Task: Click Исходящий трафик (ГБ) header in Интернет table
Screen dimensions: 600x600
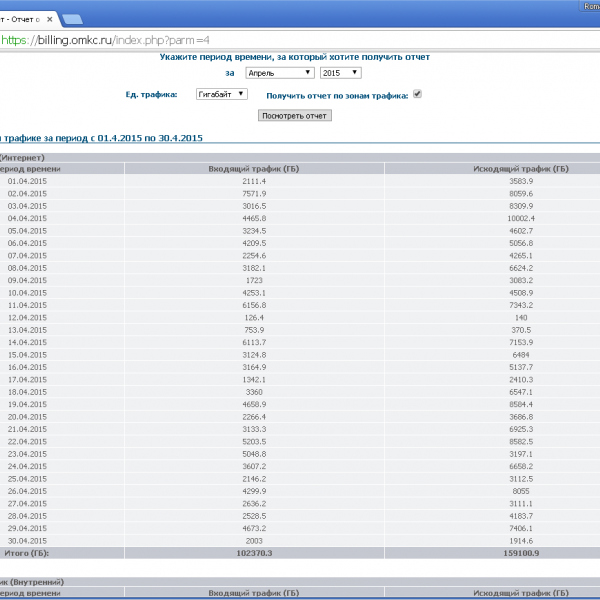Action: (521, 169)
